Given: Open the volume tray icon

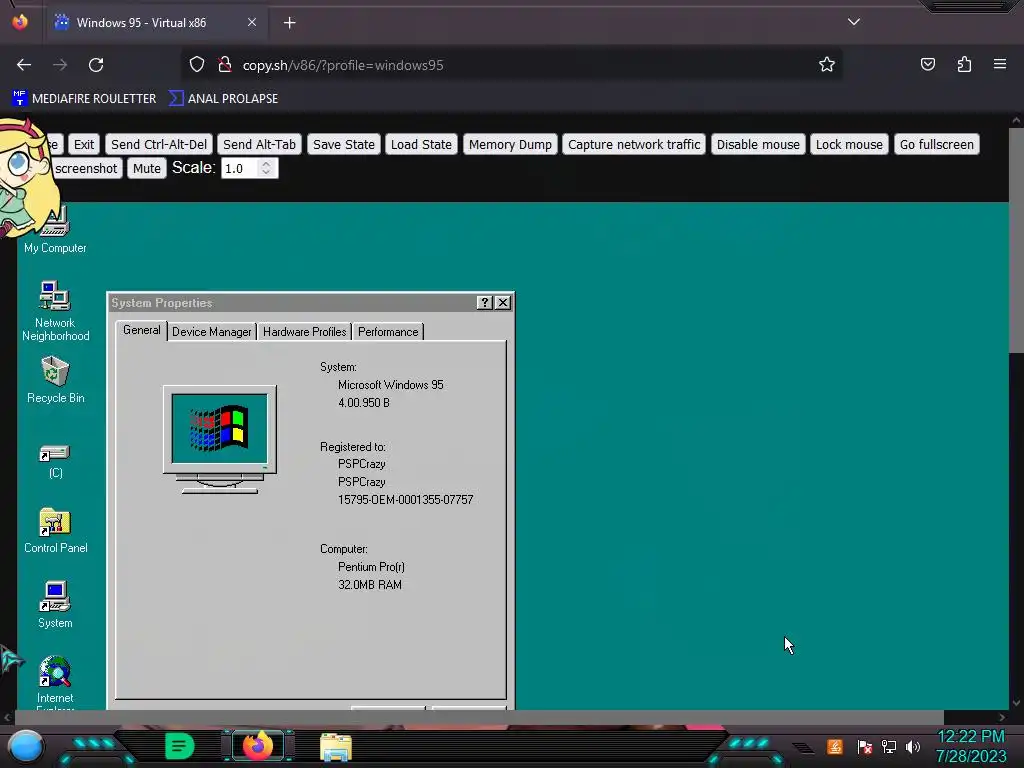Looking at the screenshot, I should point(913,747).
